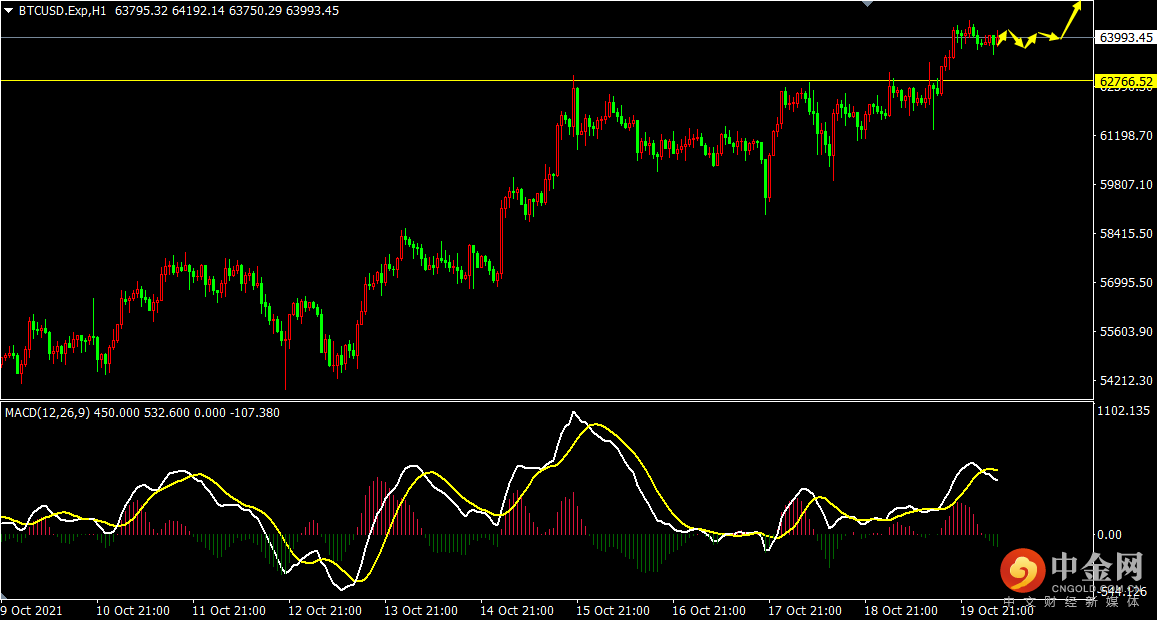The image size is (1157, 620).
Task: Click the 9 Oct 2021 time label
Action: click(32, 611)
